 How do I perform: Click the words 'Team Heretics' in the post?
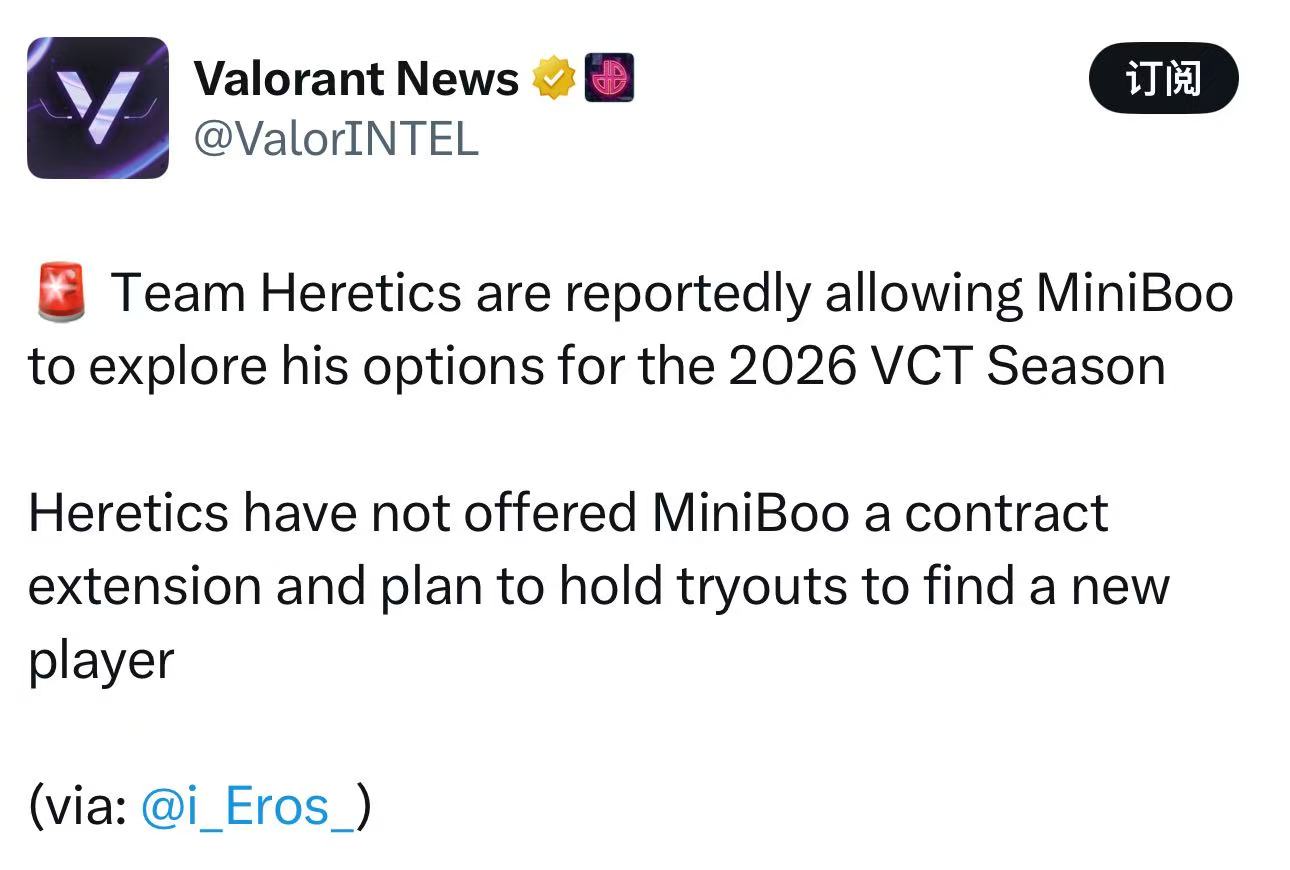coord(286,293)
